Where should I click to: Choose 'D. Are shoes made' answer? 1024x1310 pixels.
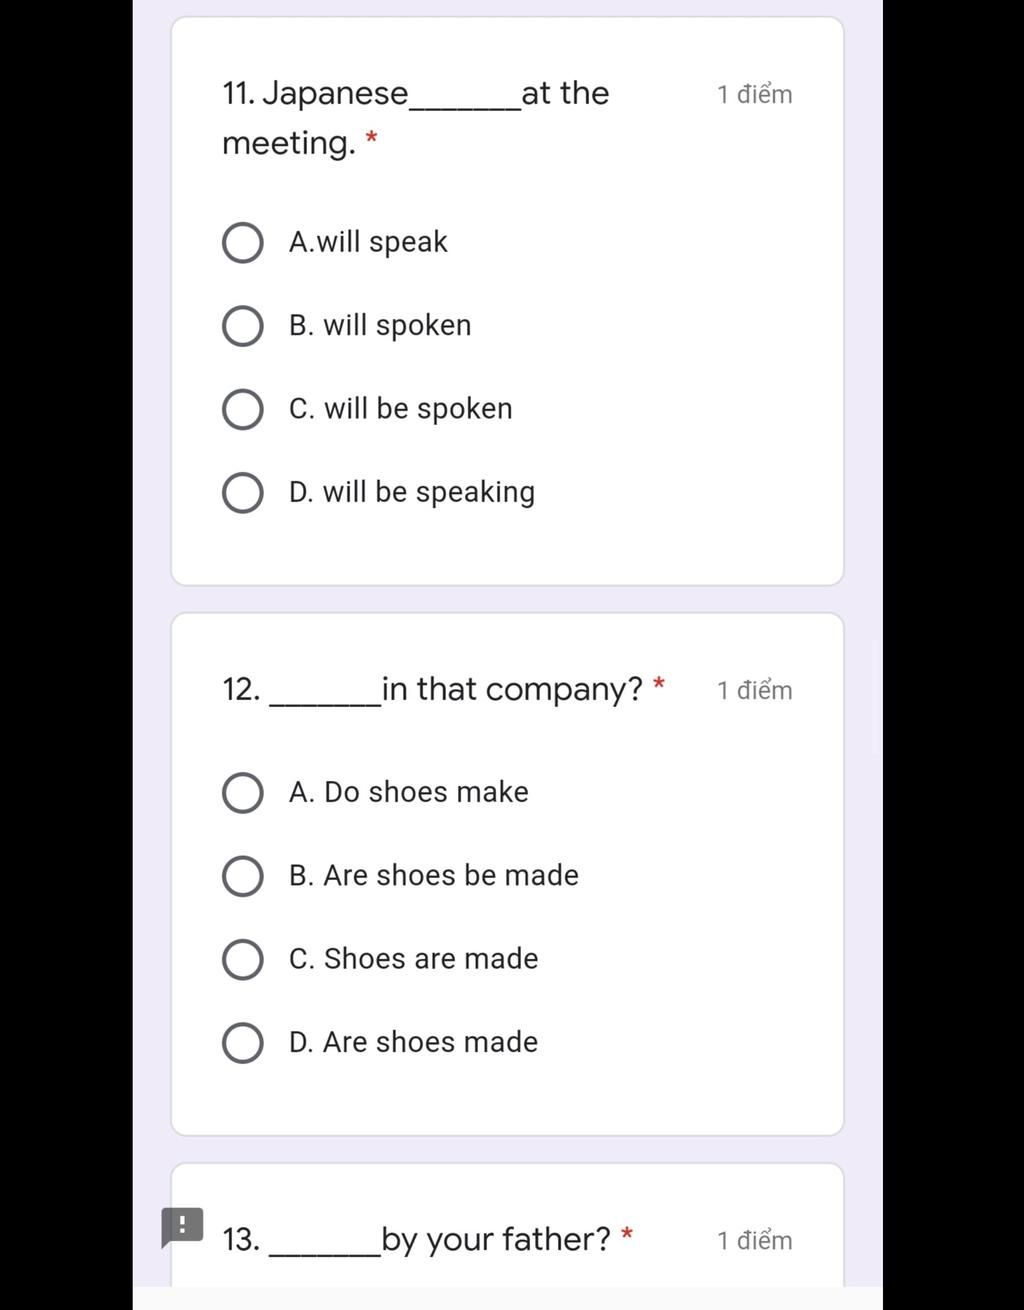point(242,1043)
